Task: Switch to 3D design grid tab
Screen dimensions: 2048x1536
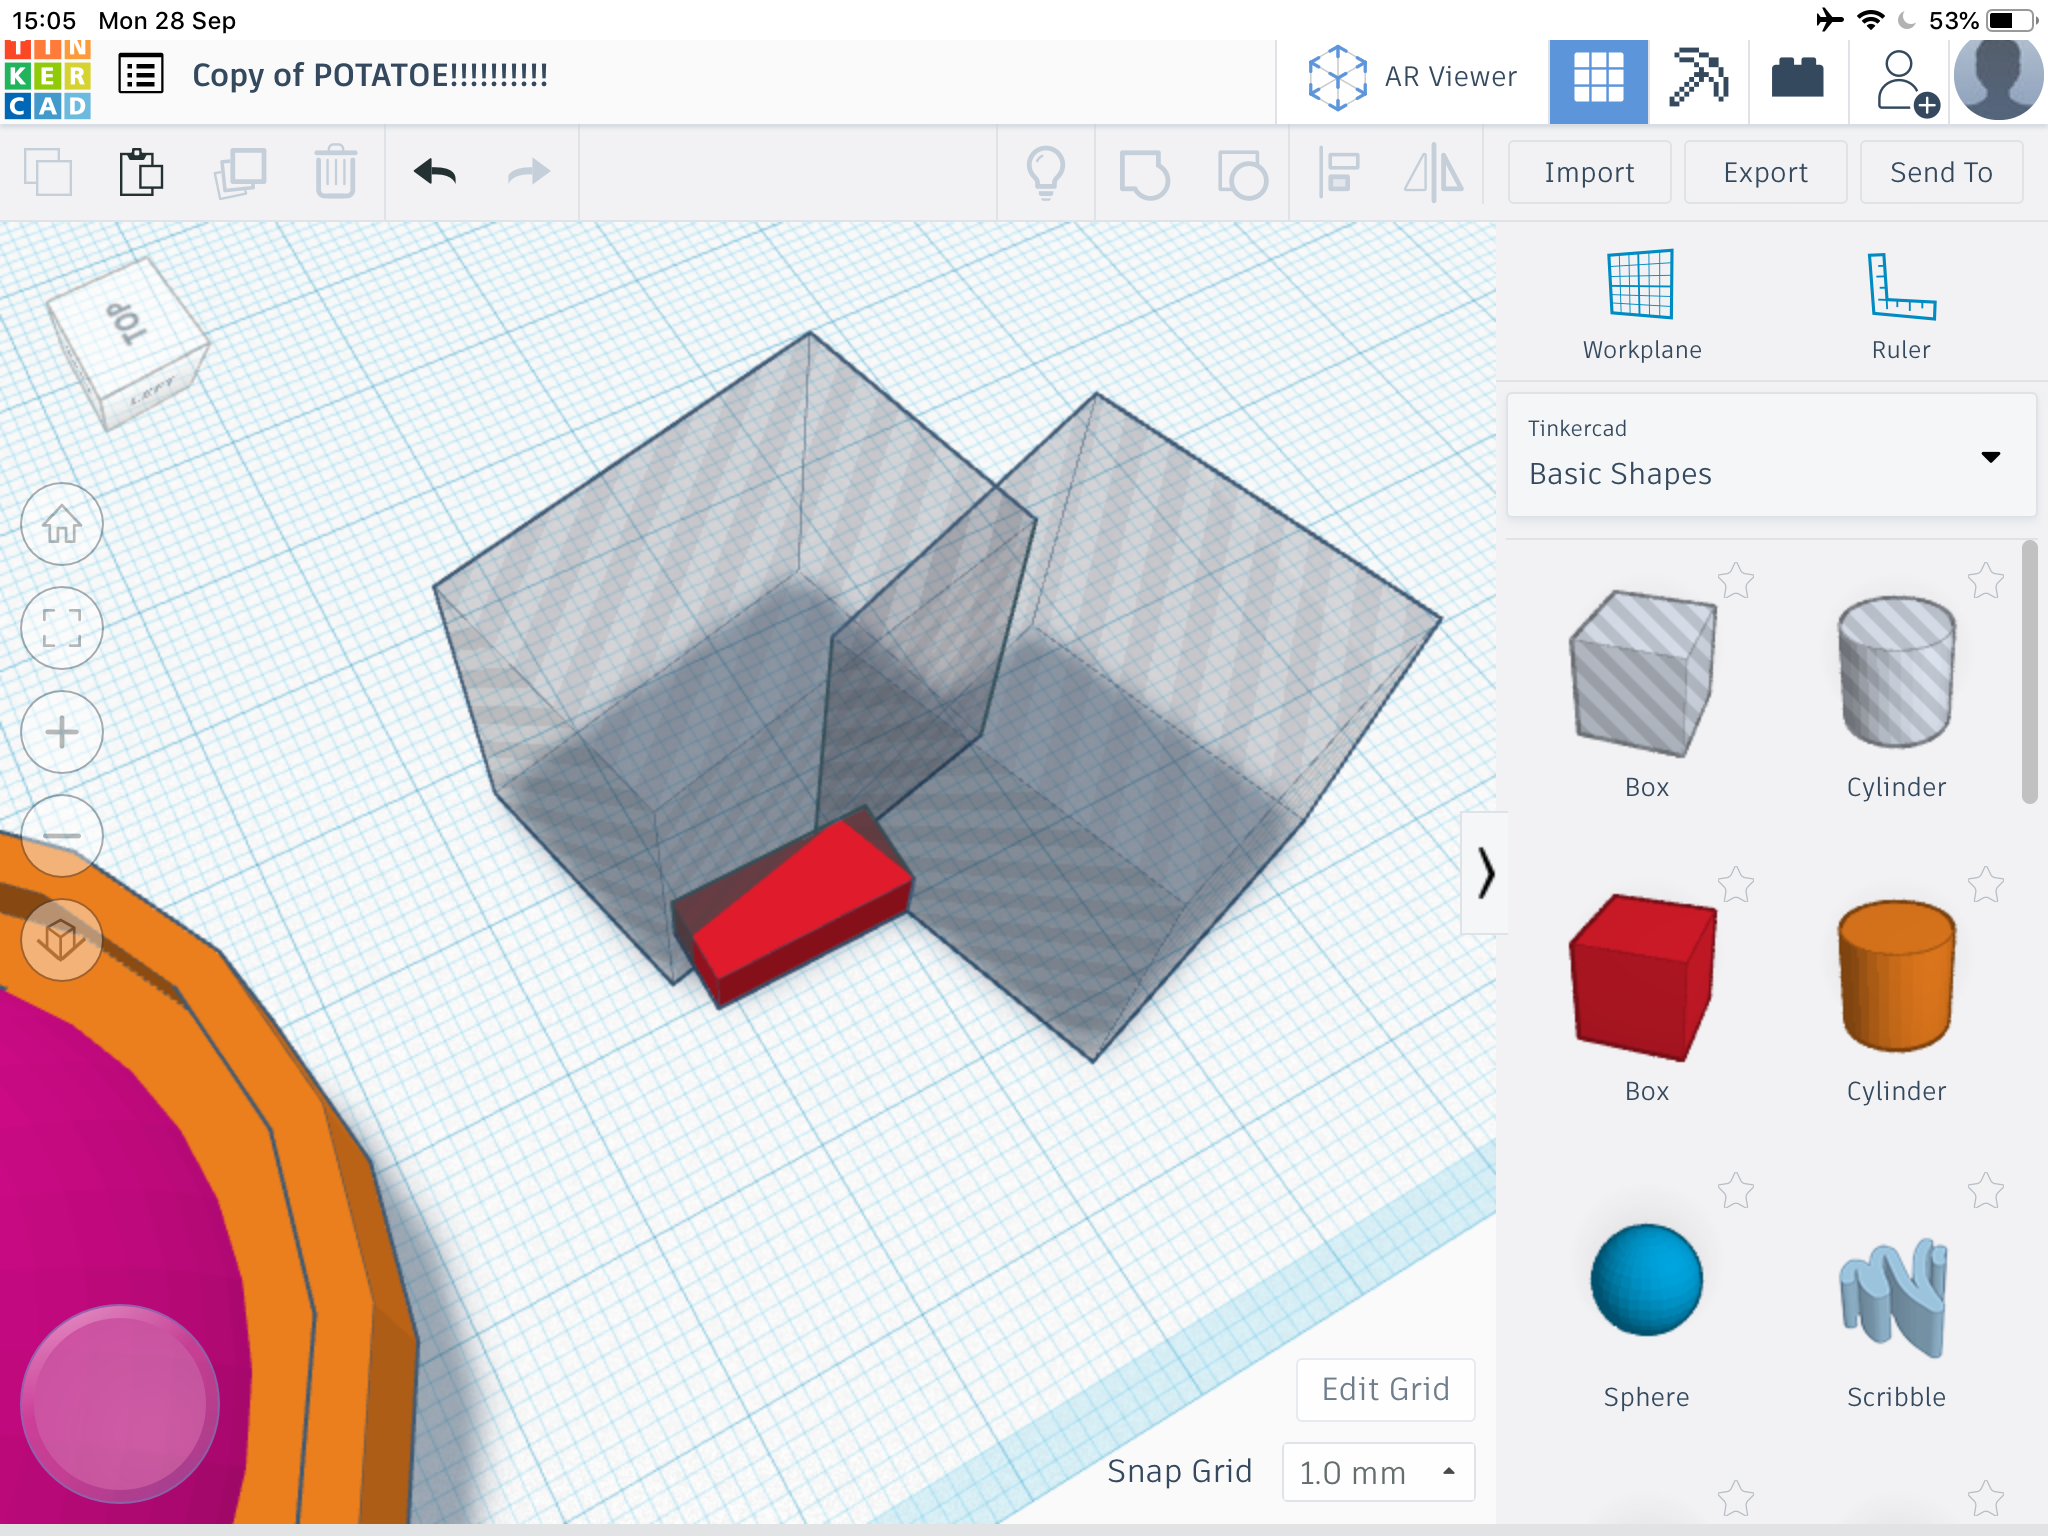Action: pos(1598,78)
